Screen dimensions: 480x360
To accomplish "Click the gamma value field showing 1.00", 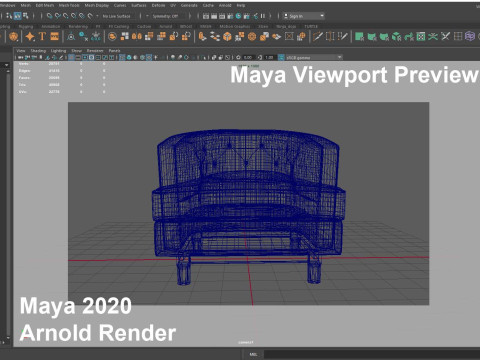I will coord(269,57).
